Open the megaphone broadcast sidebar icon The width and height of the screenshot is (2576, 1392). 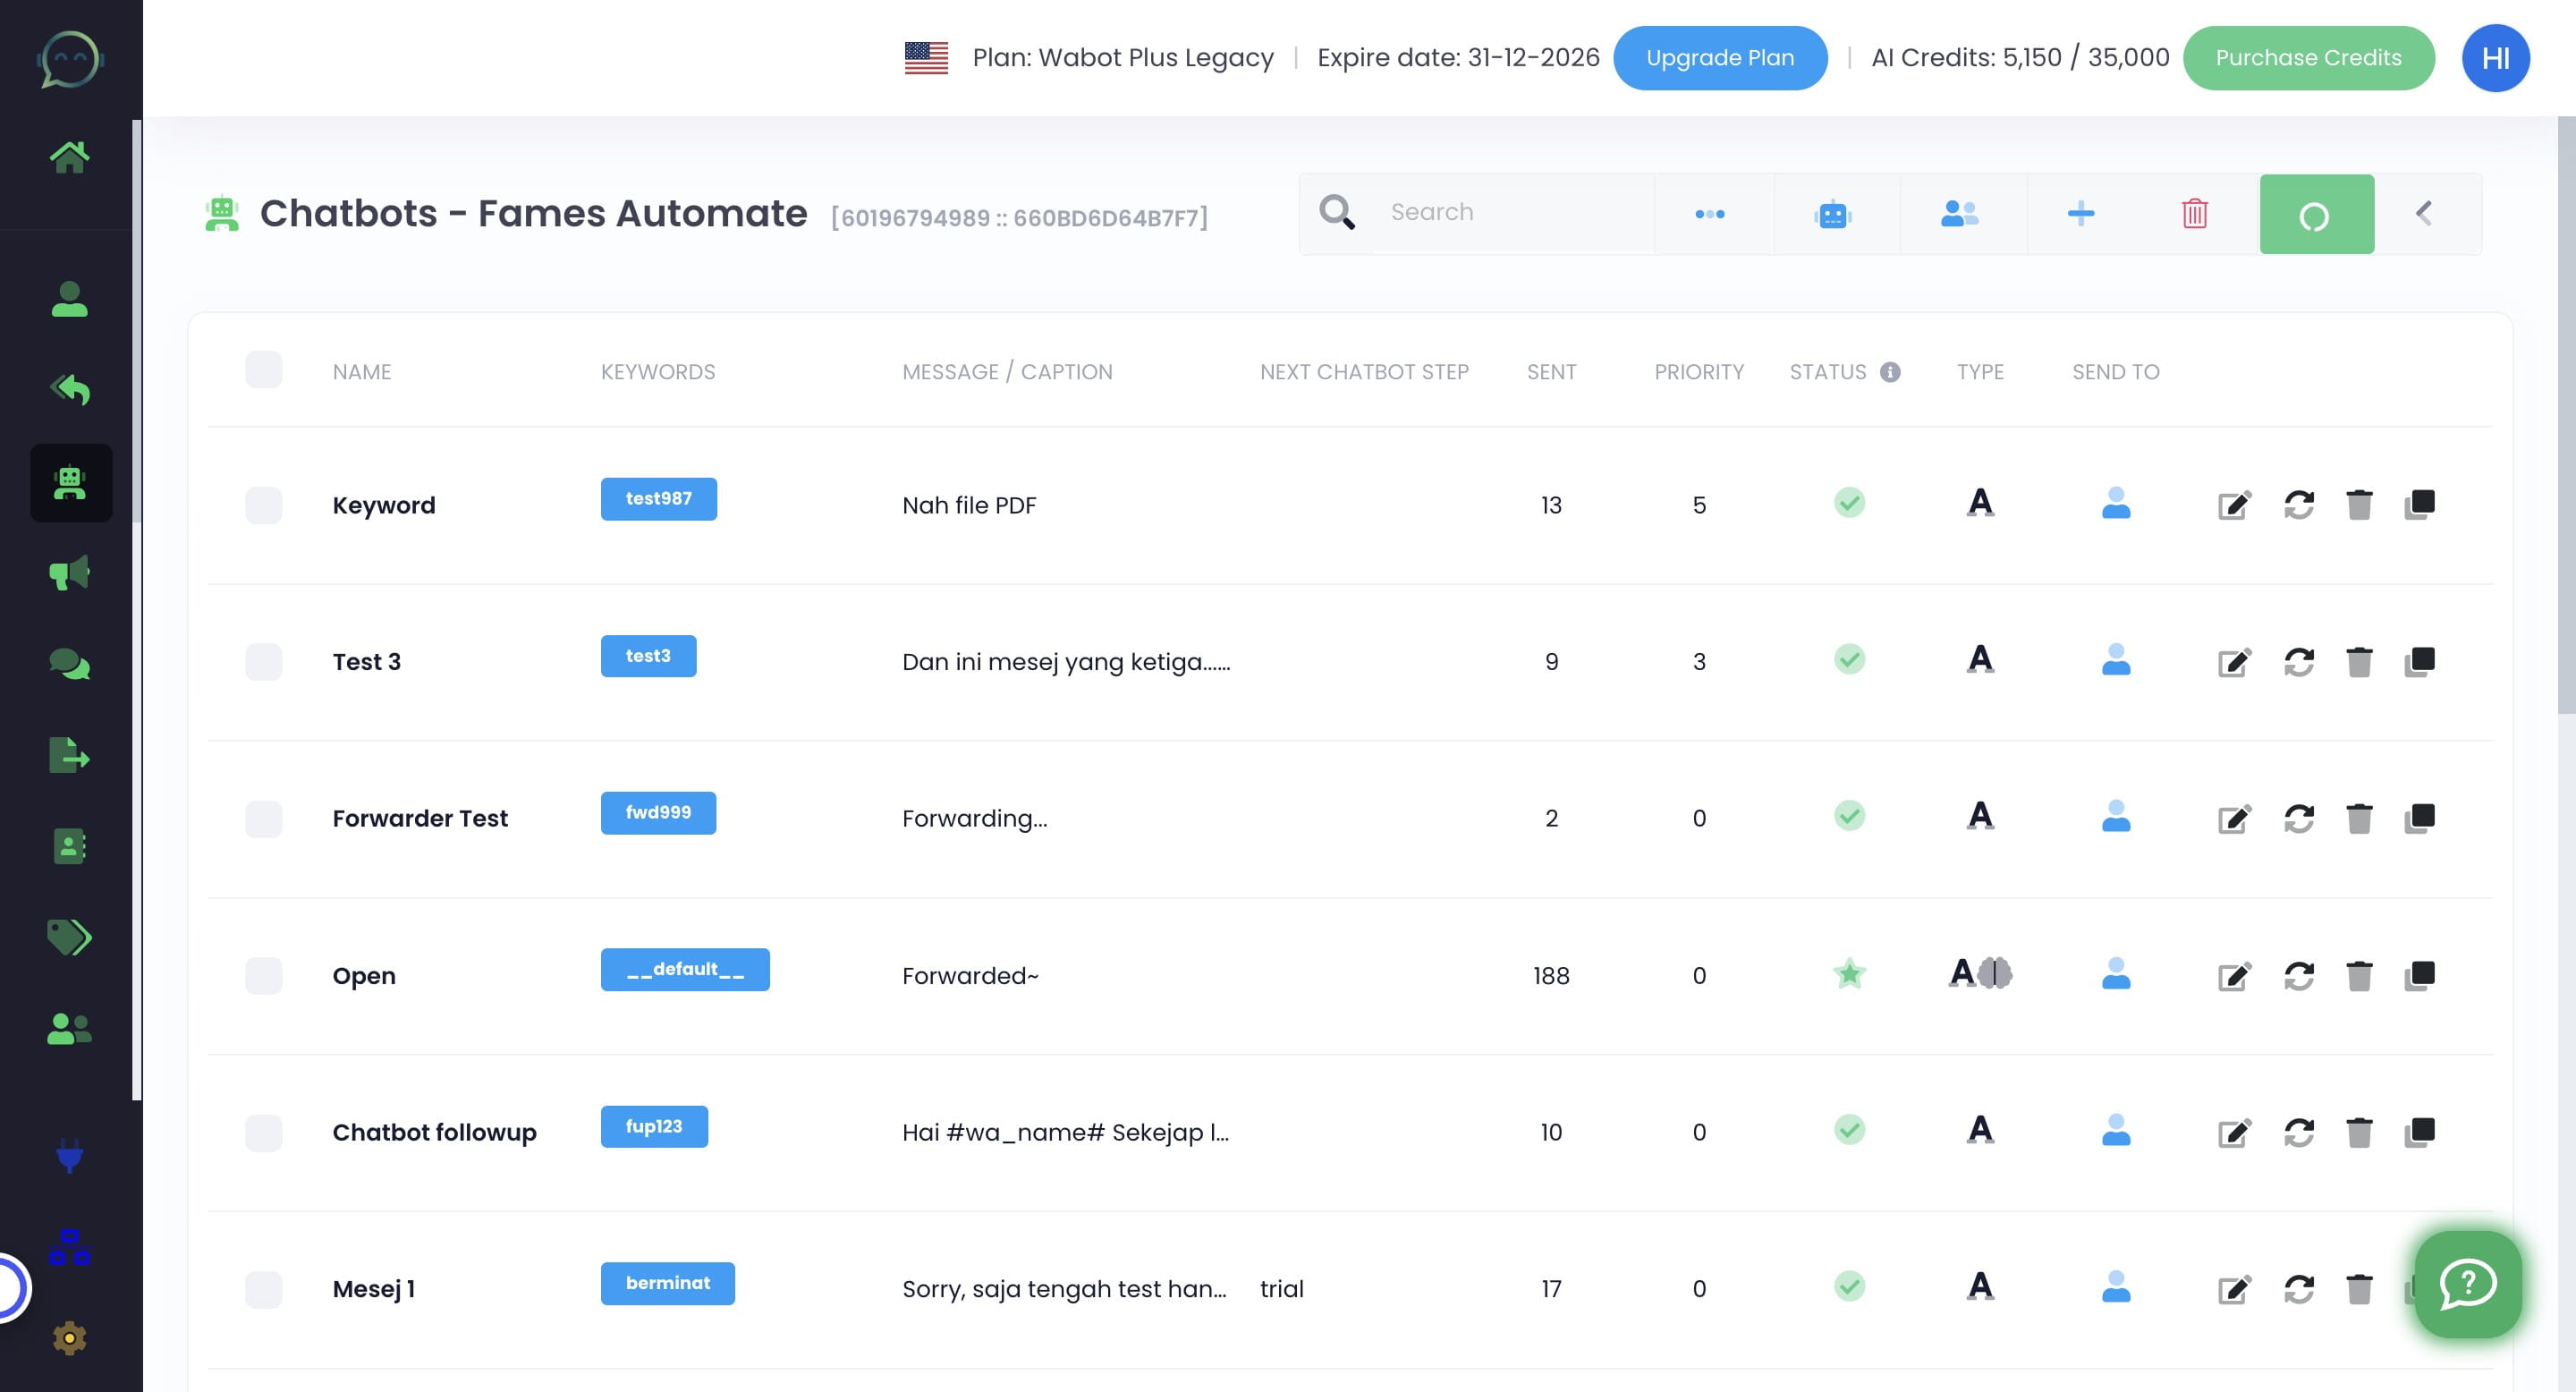point(69,573)
